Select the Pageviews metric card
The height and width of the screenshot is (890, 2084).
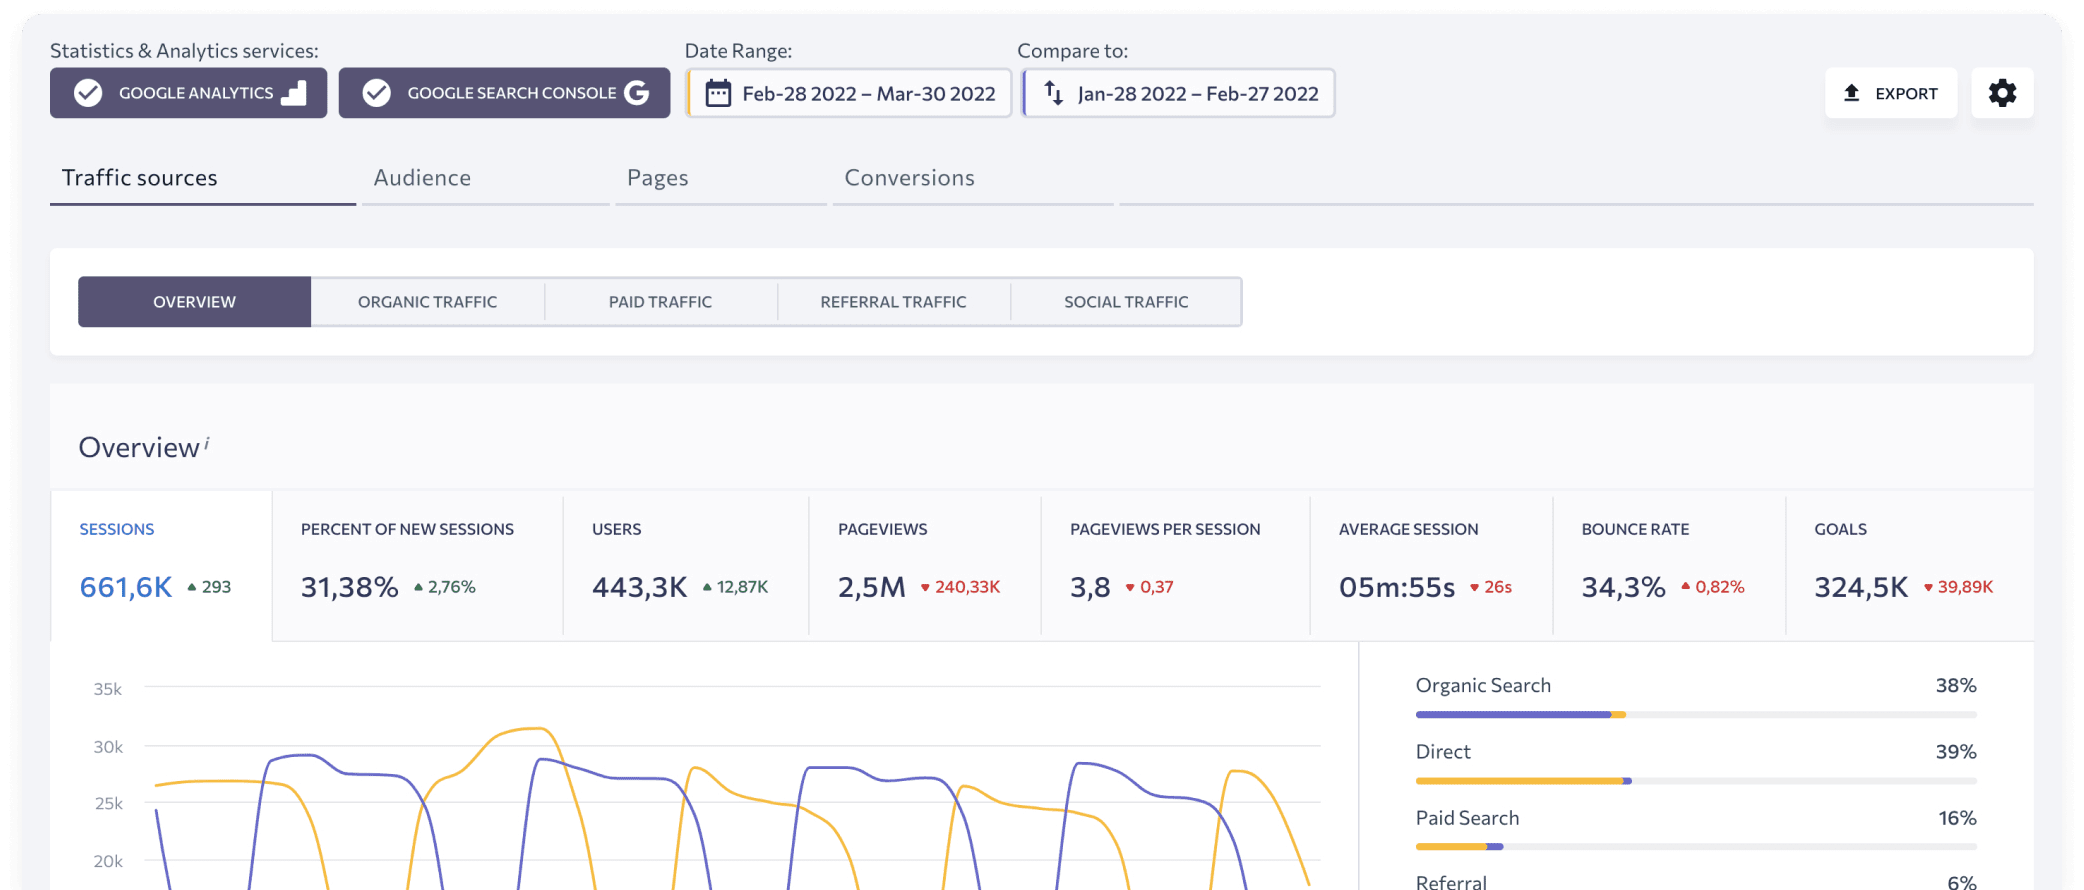[925, 564]
